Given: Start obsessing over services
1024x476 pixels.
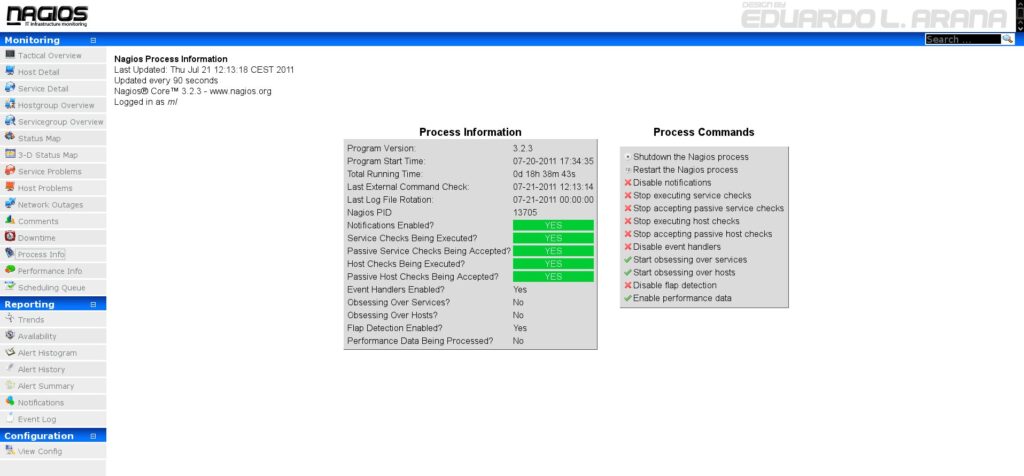Looking at the screenshot, I should (690, 260).
